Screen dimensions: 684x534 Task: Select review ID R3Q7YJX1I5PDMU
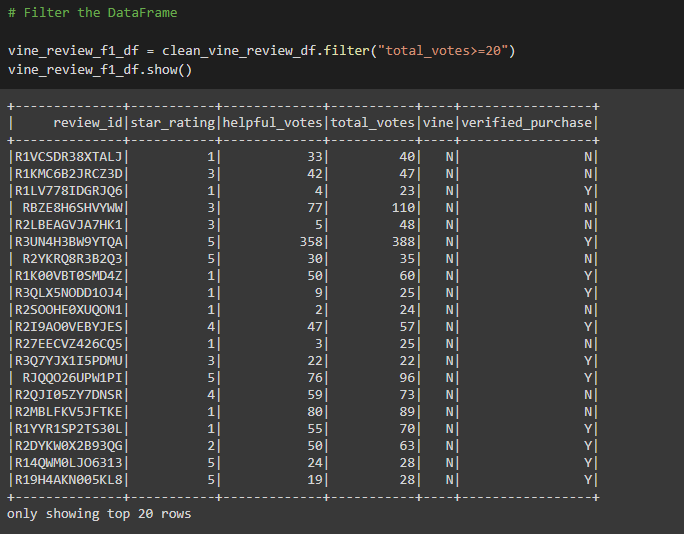click(68, 361)
